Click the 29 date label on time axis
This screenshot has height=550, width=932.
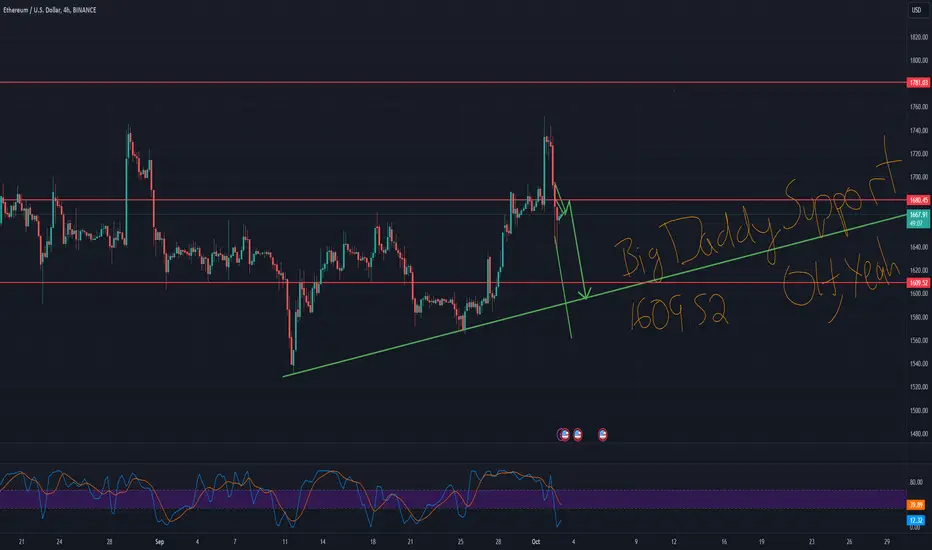click(x=887, y=542)
